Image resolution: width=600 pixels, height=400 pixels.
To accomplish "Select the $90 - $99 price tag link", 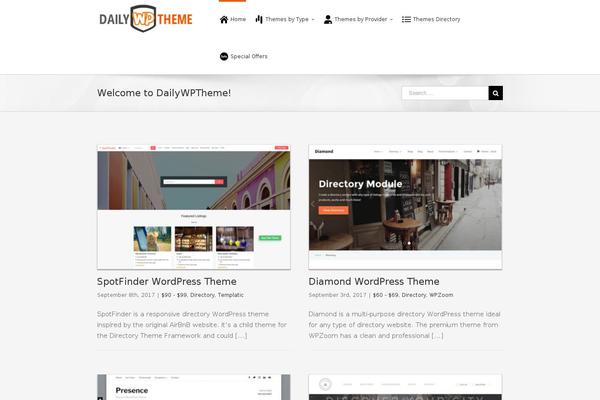I will point(174,295).
